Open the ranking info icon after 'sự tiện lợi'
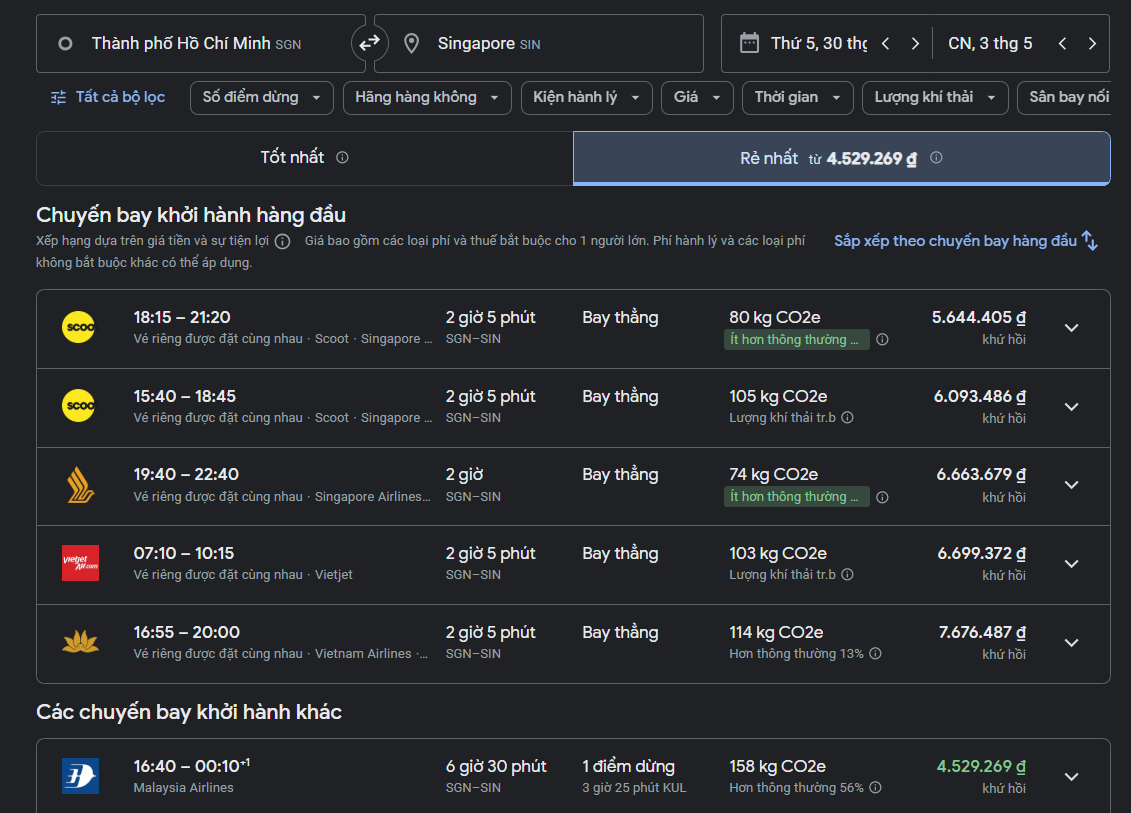This screenshot has height=813, width=1131. coord(283,241)
